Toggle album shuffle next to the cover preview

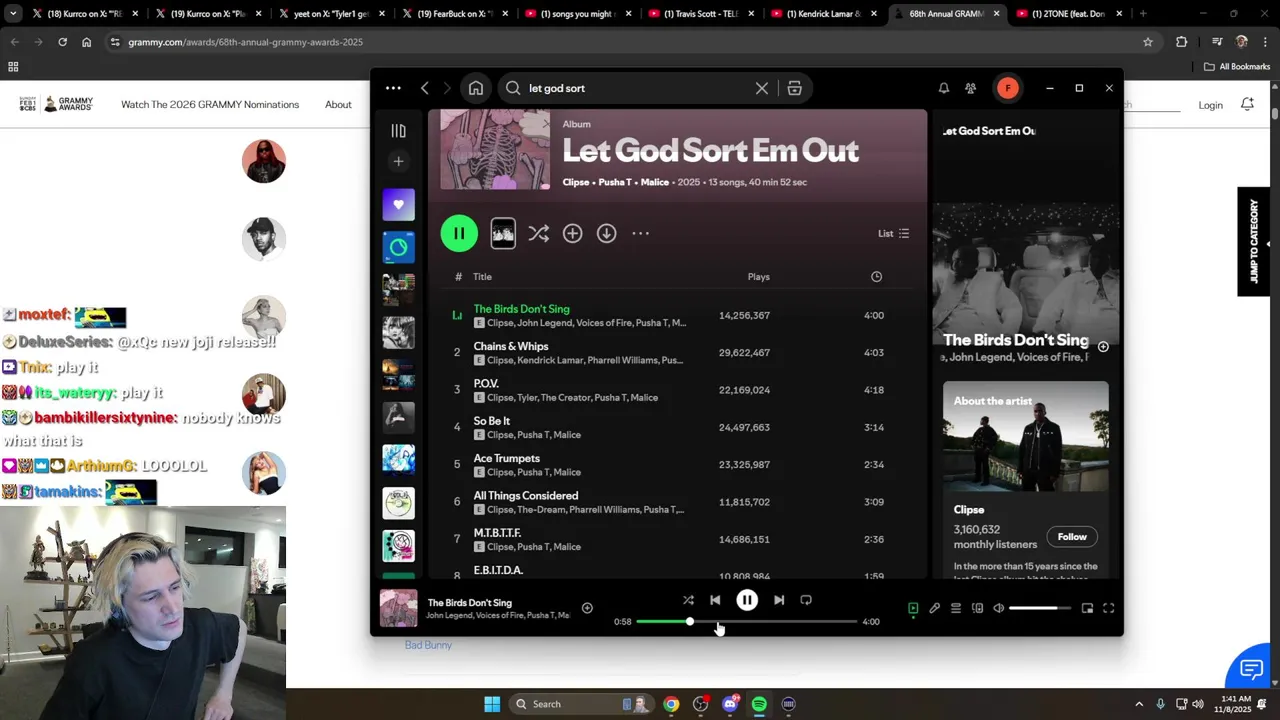coord(538,233)
